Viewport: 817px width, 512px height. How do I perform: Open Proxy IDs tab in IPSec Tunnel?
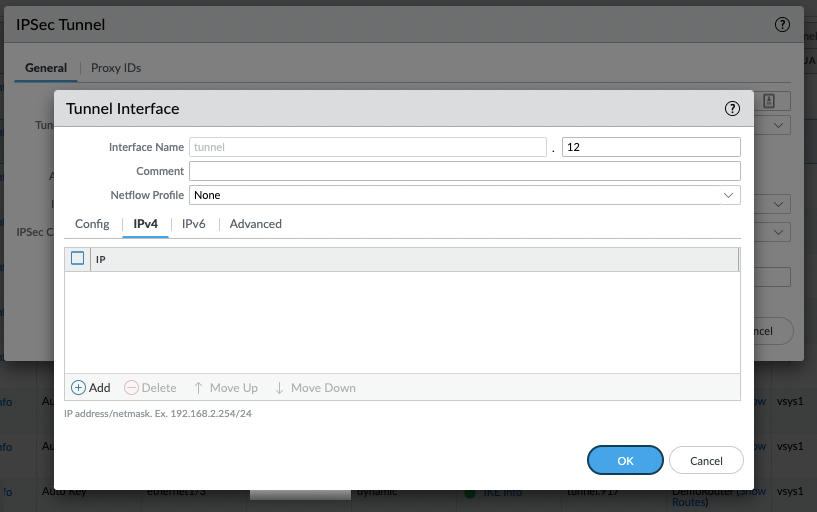tap(116, 68)
